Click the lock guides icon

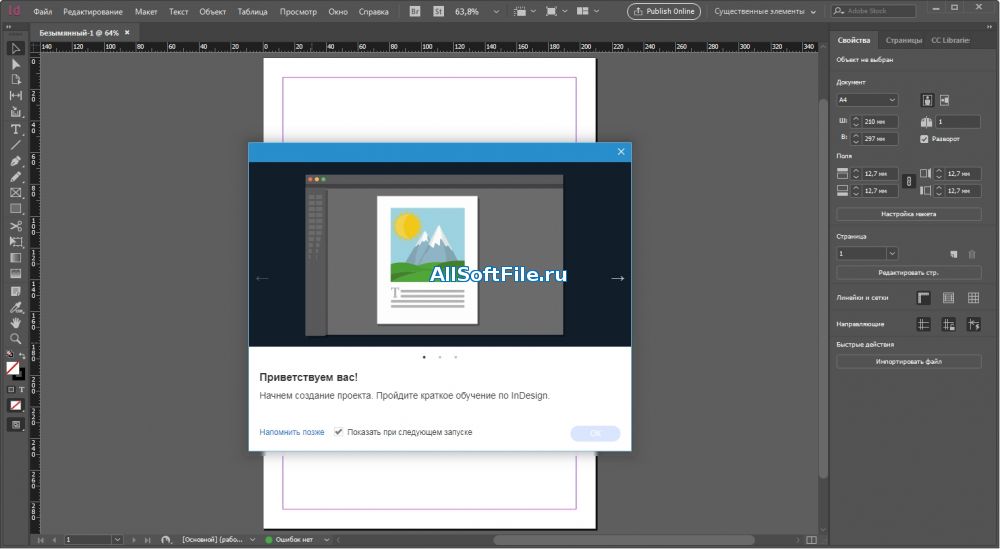(947, 324)
